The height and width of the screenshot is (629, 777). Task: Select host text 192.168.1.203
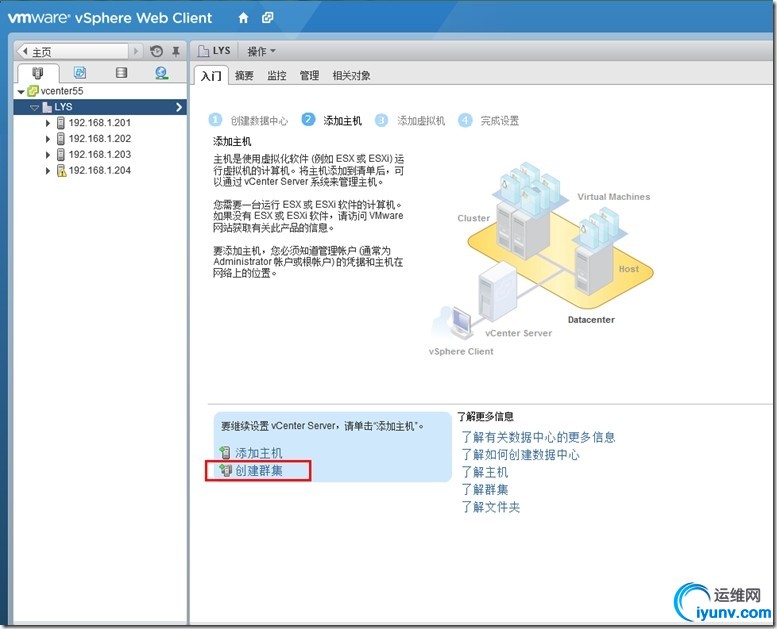click(100, 155)
